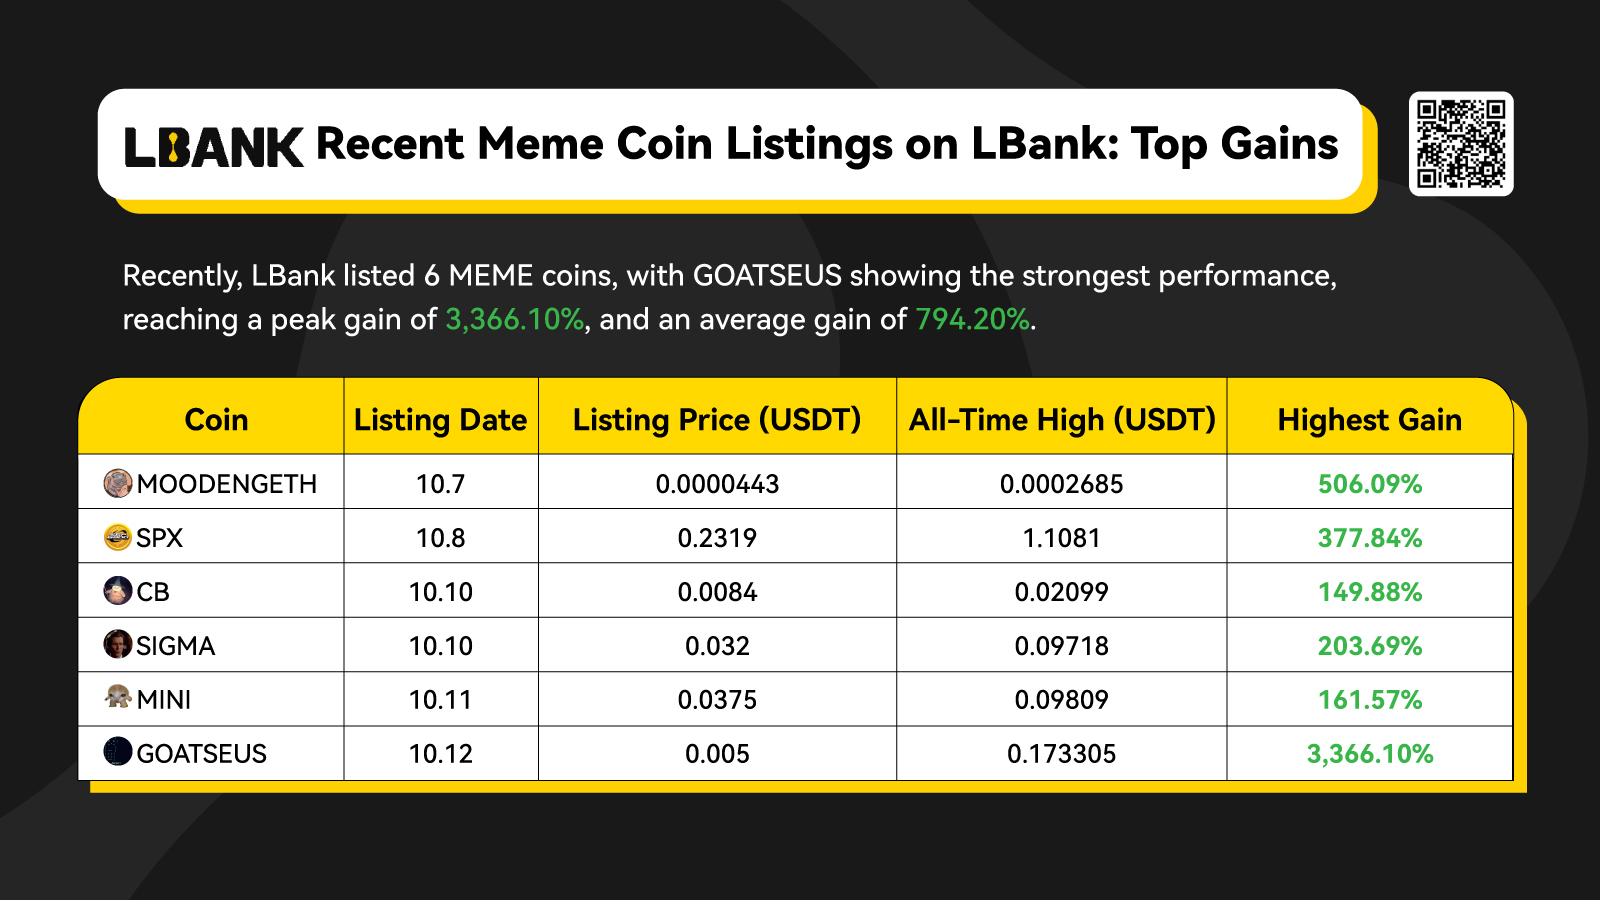This screenshot has height=900, width=1600.
Task: Click the MOODENGETH coin icon
Action: (x=118, y=483)
